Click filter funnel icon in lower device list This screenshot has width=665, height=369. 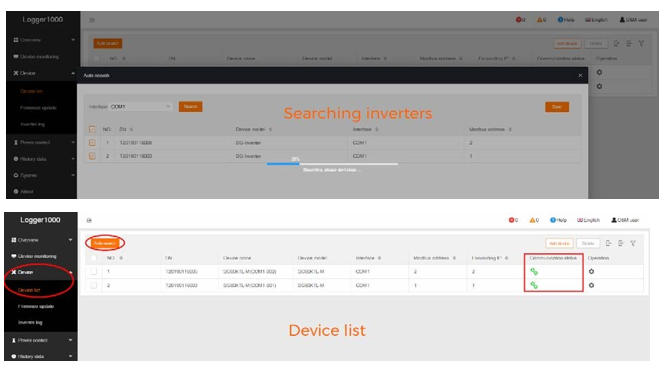(x=633, y=243)
